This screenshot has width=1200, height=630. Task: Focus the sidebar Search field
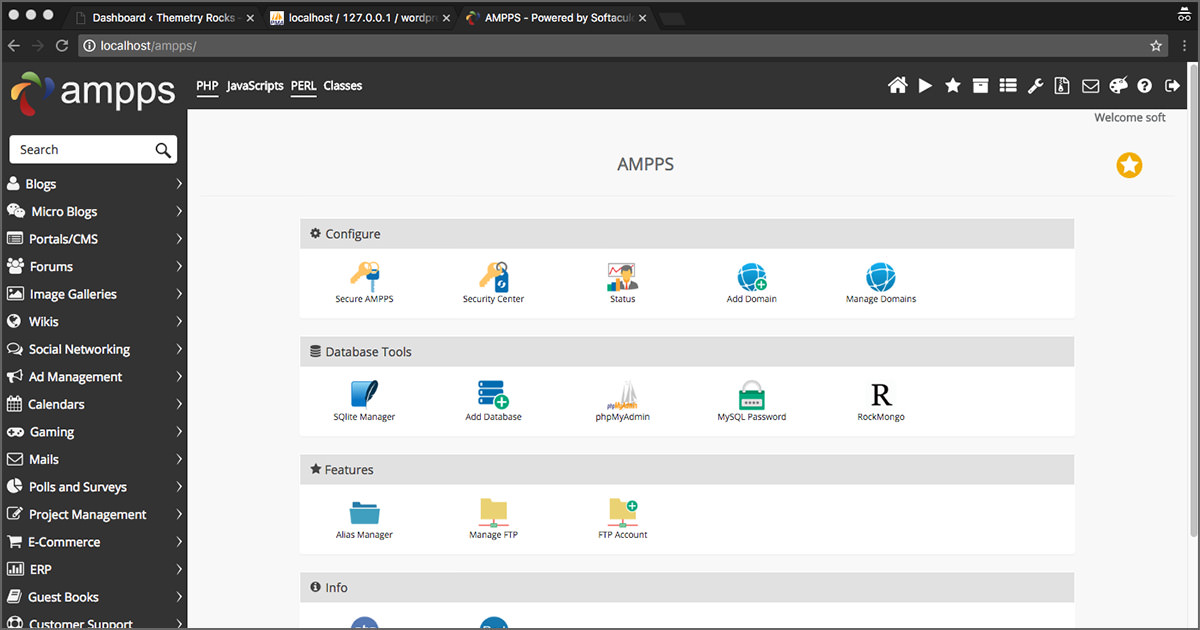pos(93,150)
